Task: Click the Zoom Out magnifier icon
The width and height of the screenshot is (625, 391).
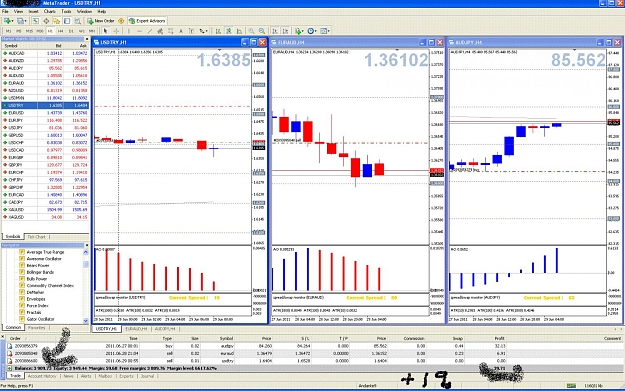Action: tap(262, 31)
